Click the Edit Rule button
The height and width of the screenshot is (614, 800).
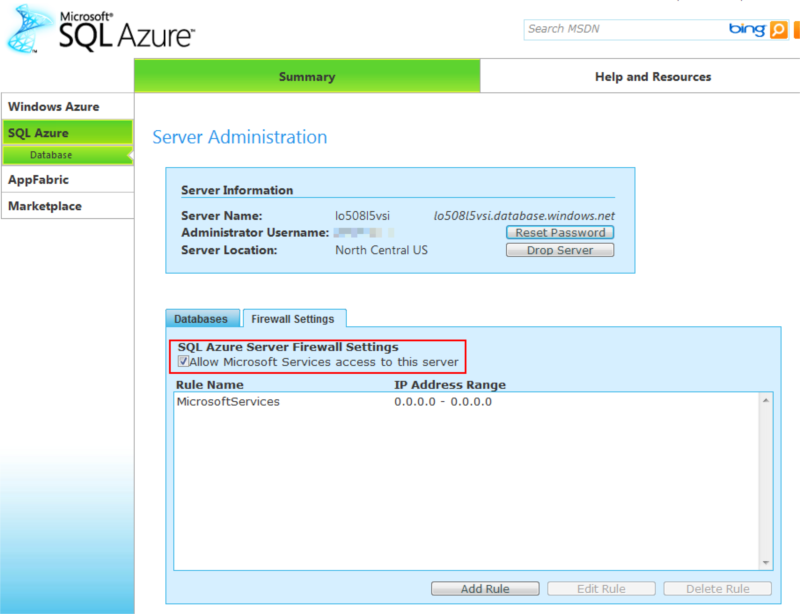click(x=601, y=588)
